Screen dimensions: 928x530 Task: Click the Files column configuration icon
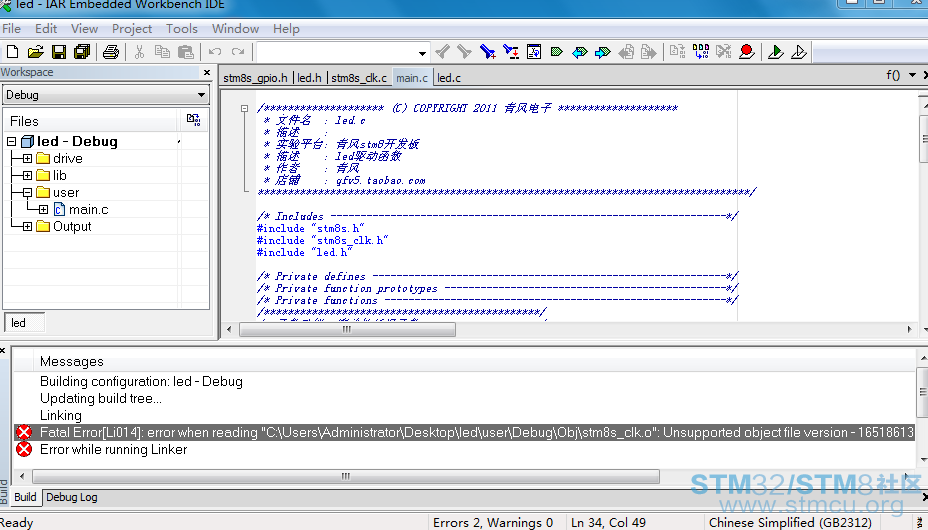click(x=194, y=120)
